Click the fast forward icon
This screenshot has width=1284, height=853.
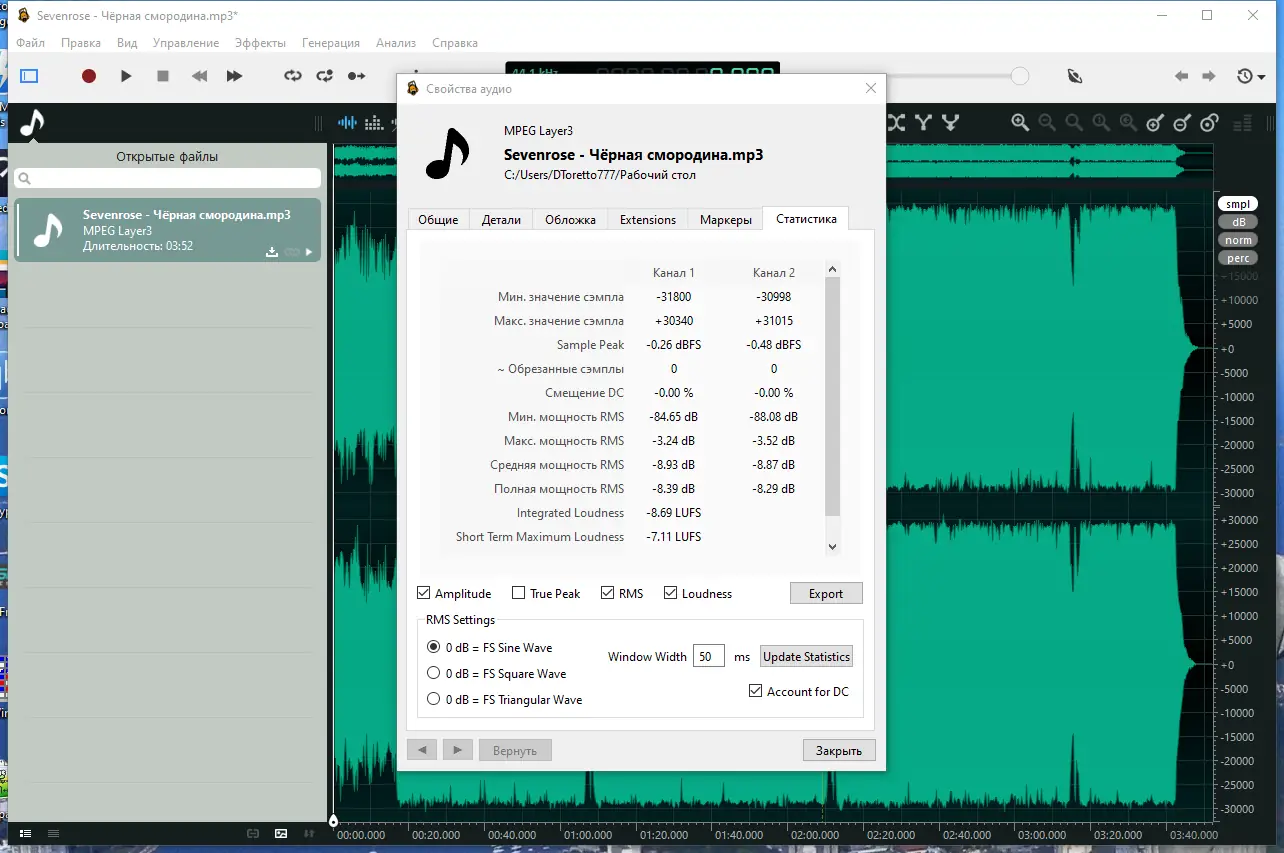coord(234,76)
